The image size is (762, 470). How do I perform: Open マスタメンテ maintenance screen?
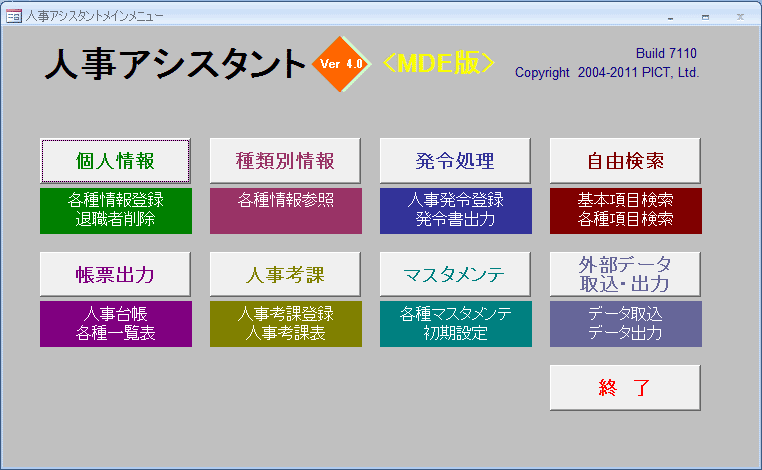455,274
